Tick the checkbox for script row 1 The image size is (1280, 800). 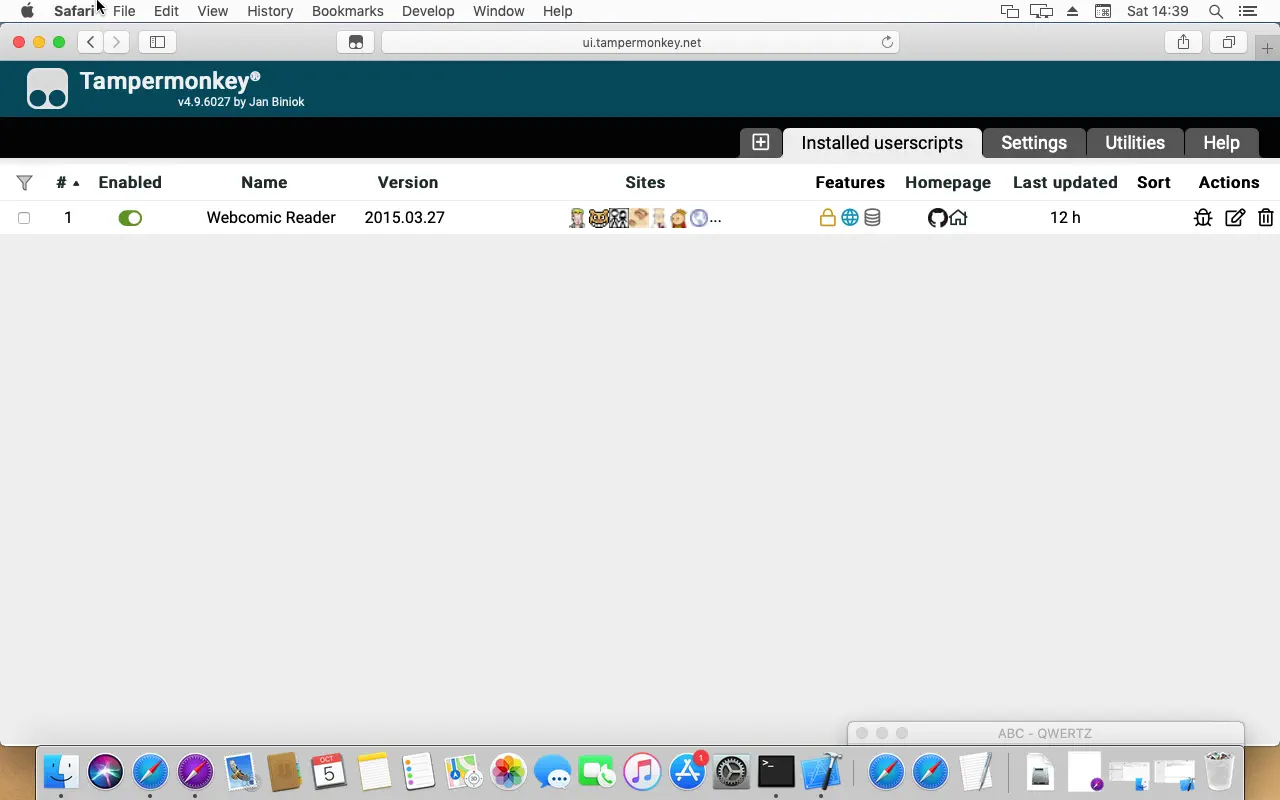pos(24,218)
